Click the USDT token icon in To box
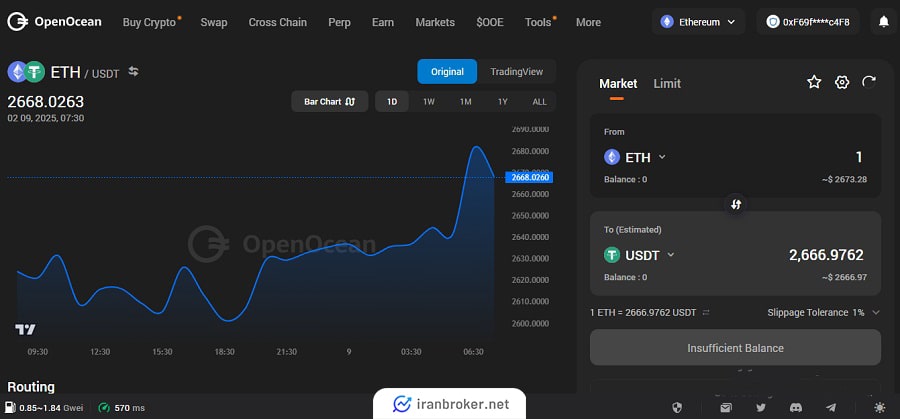 point(612,255)
